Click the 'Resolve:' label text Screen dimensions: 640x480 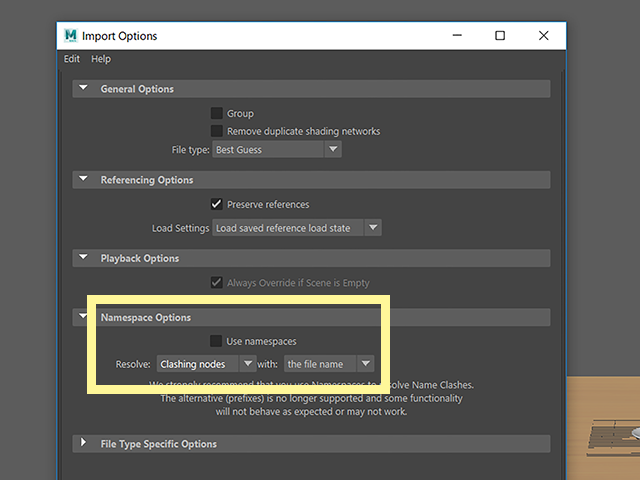133,364
